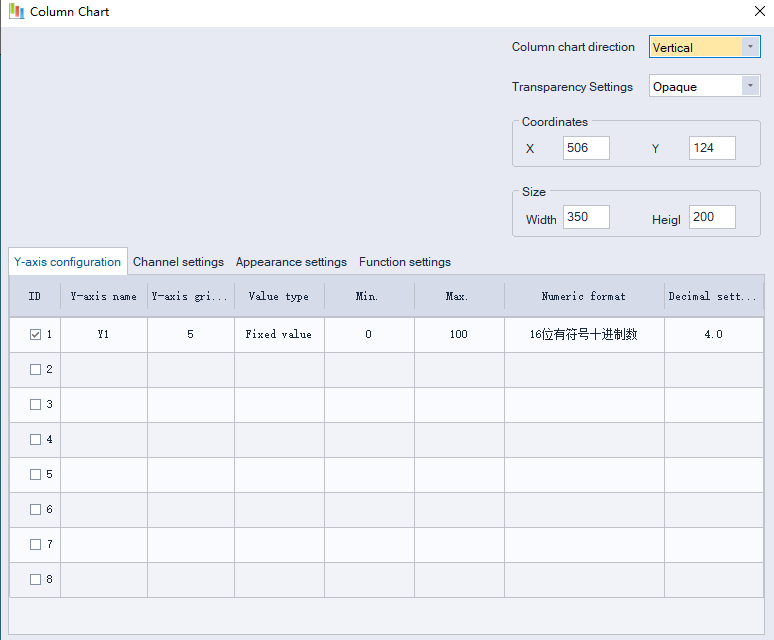Viewport: 774px width, 640px height.
Task: Click the Y coordinate input field
Action: 712,148
